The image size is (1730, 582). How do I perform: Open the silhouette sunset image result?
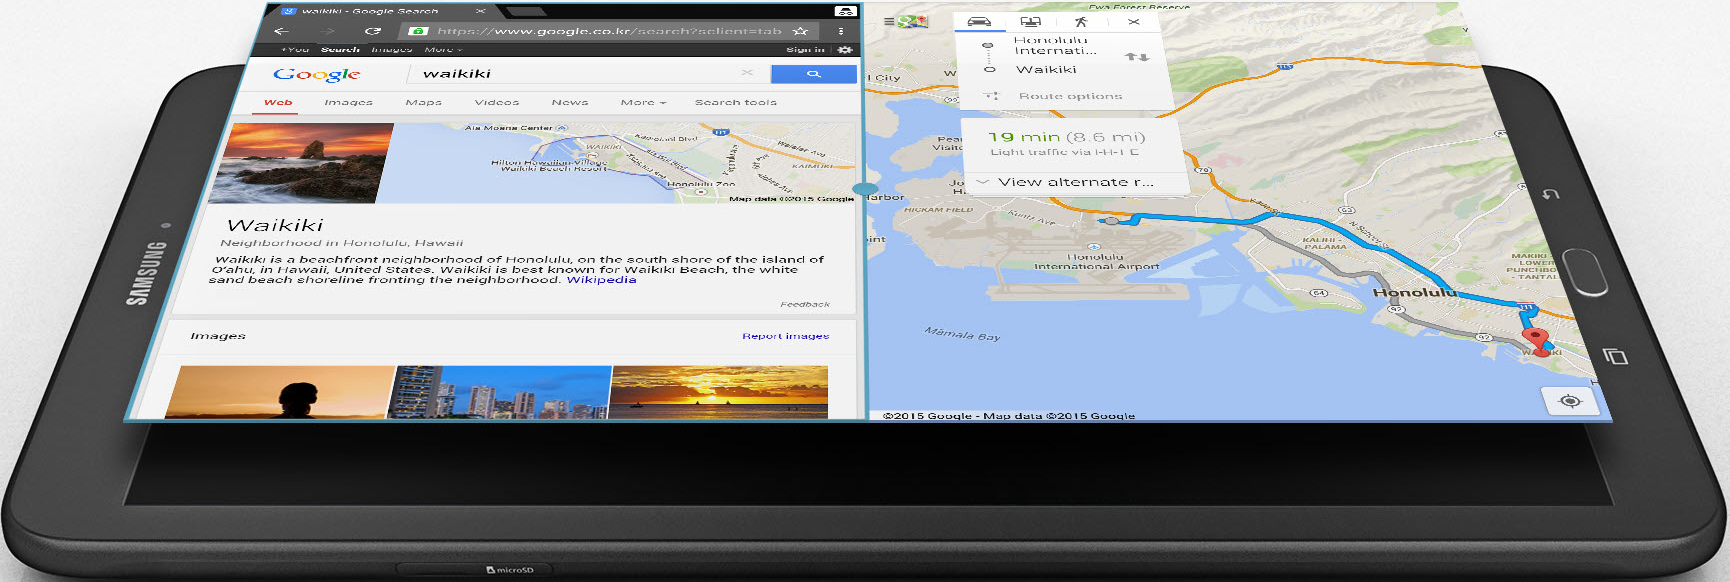pos(281,391)
